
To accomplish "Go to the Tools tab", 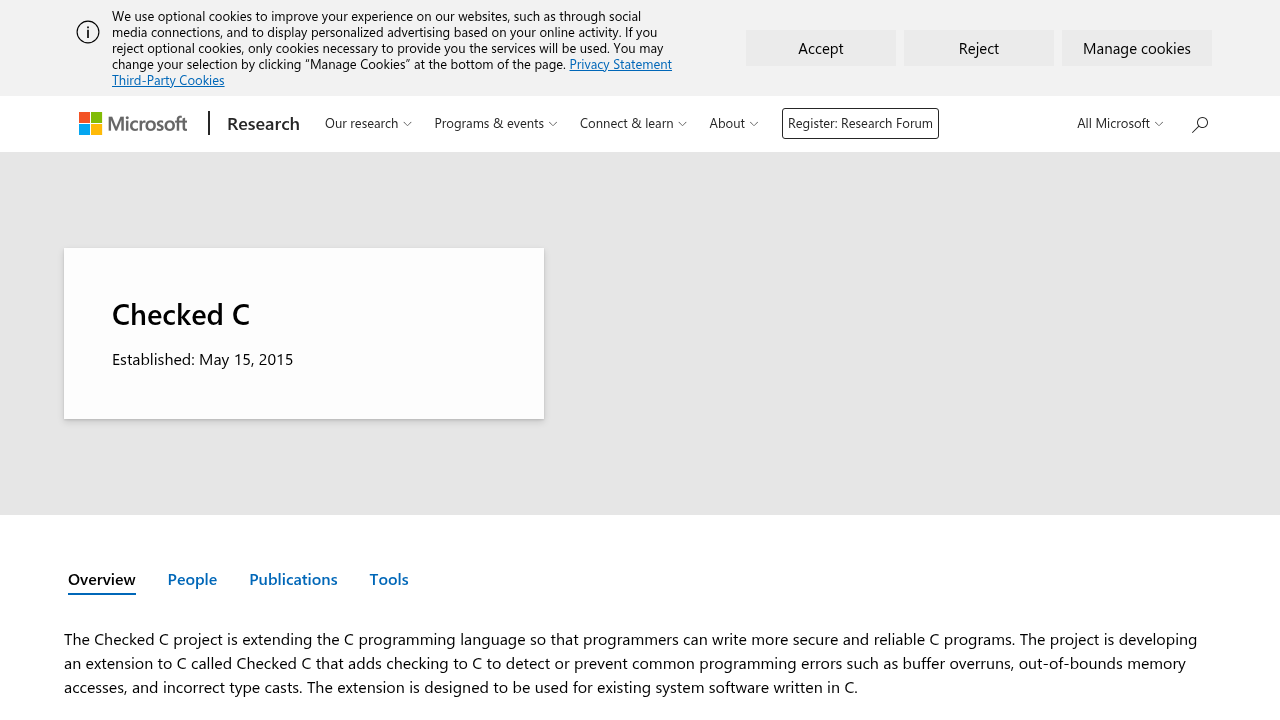I will (389, 580).
